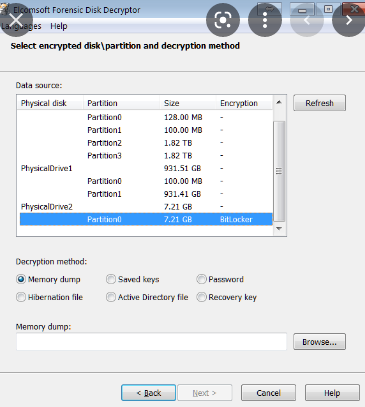Click the scroll up arrow of the list
Image resolution: width=365 pixels, height=407 pixels.
click(279, 102)
